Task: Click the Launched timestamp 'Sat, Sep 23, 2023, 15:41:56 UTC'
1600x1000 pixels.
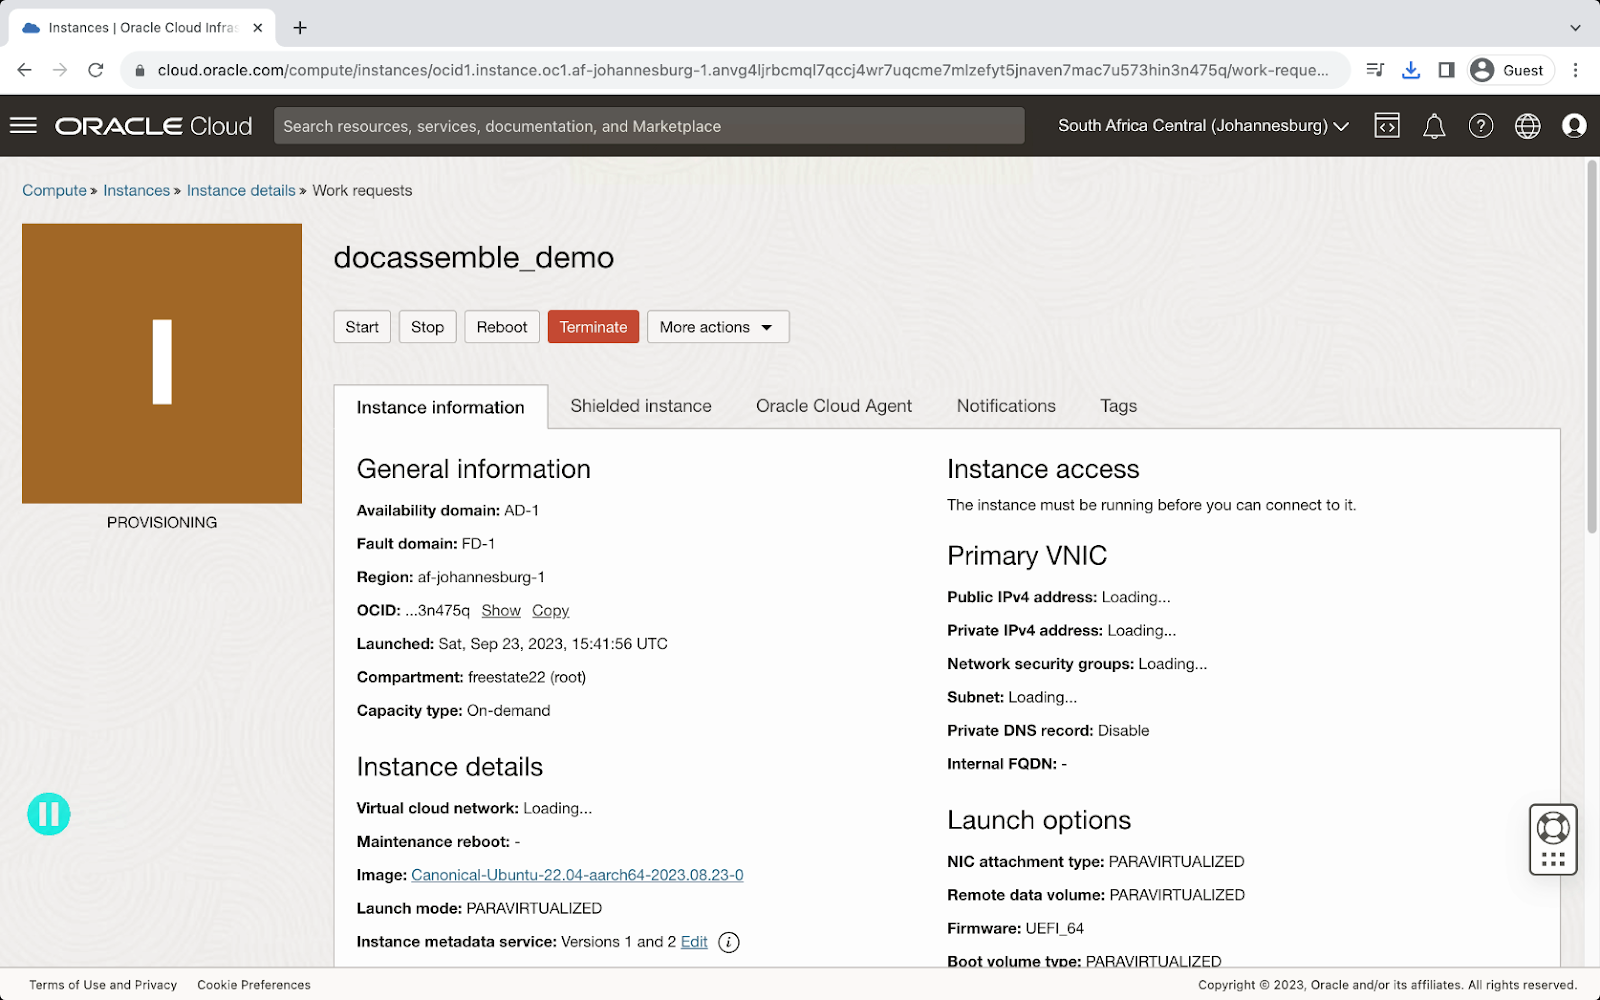Action: coord(553,644)
